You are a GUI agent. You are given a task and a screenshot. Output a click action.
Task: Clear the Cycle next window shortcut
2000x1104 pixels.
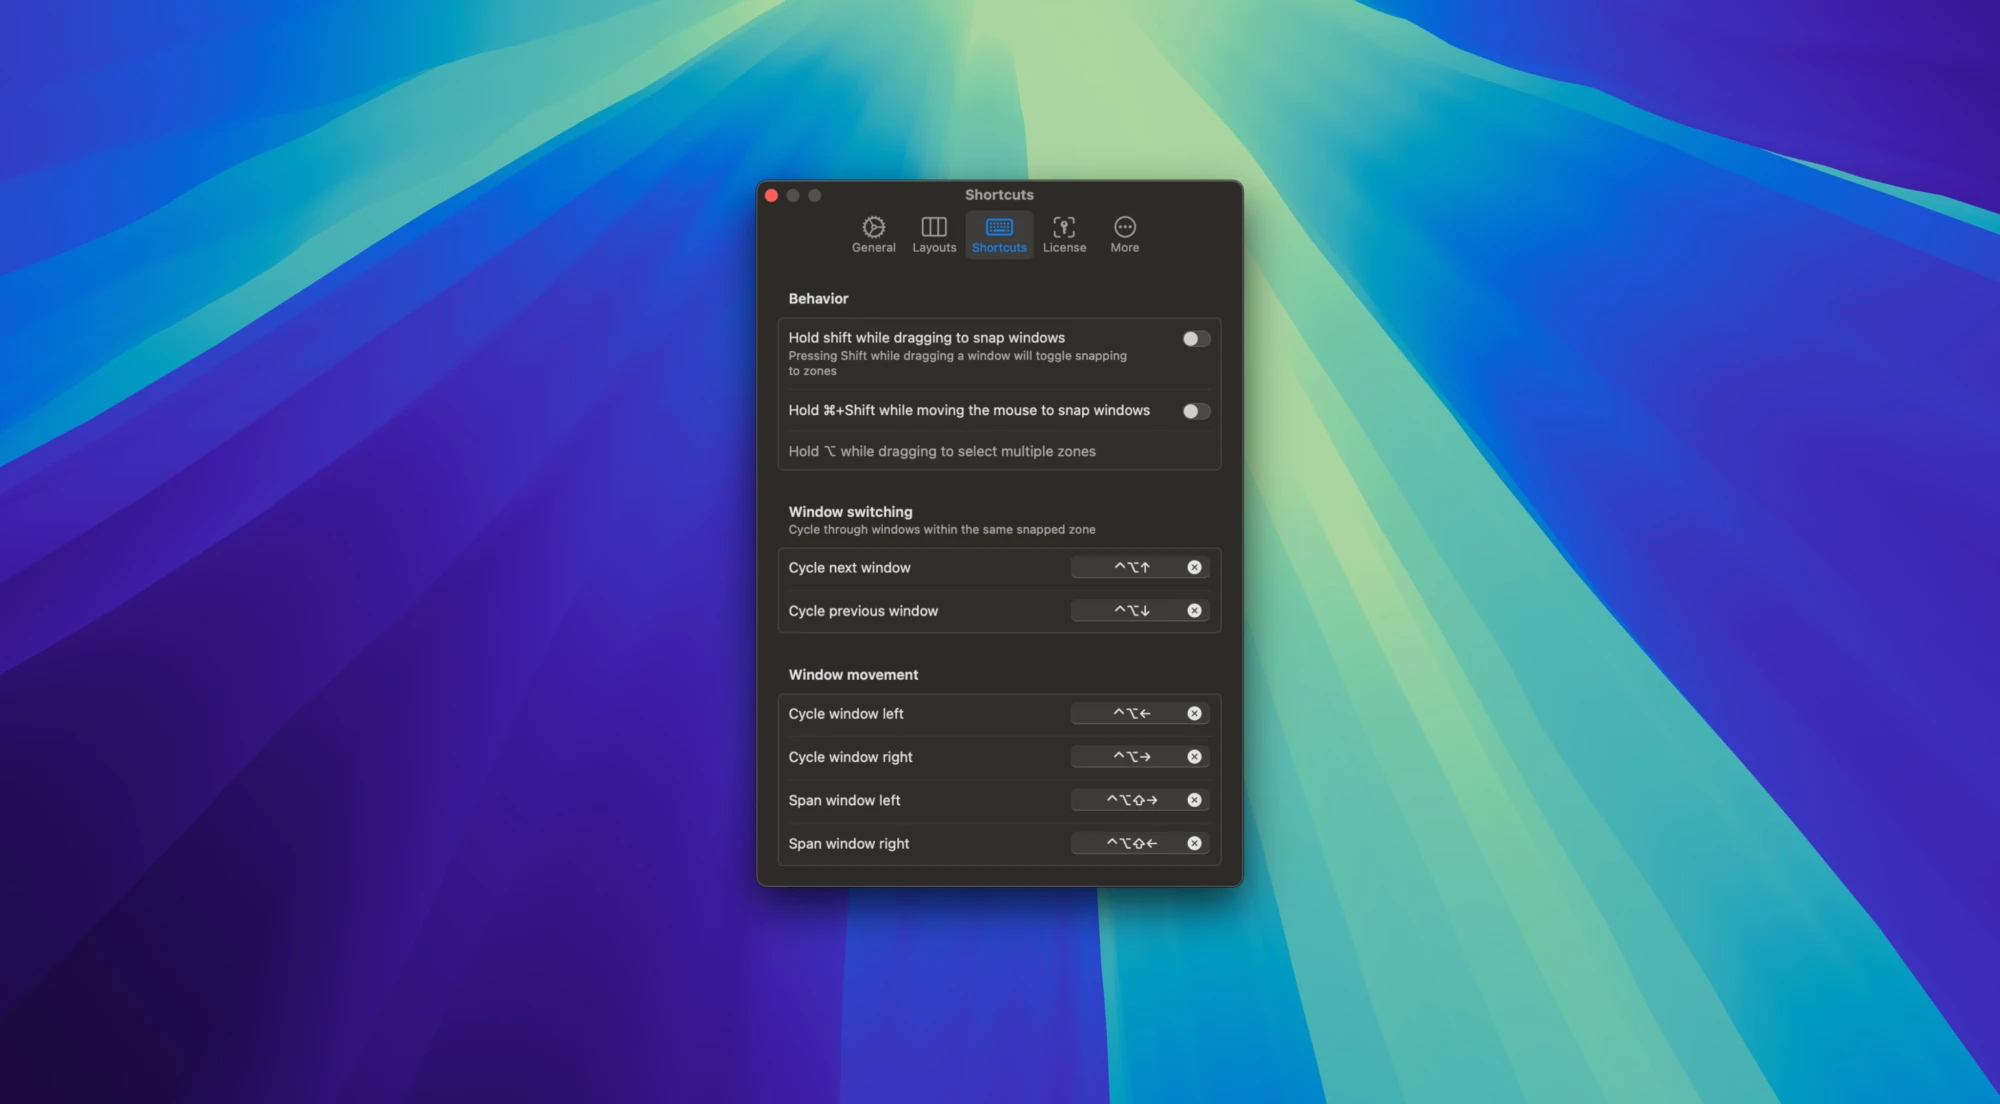pos(1194,567)
